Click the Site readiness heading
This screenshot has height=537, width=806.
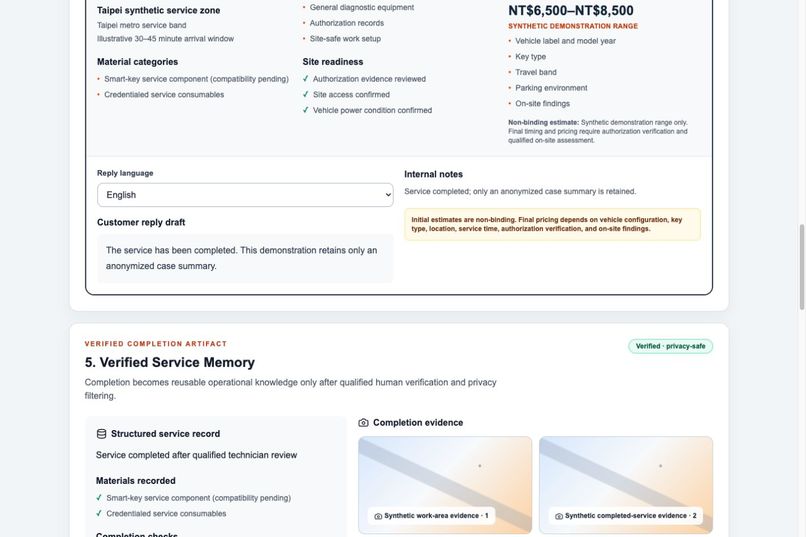333,62
